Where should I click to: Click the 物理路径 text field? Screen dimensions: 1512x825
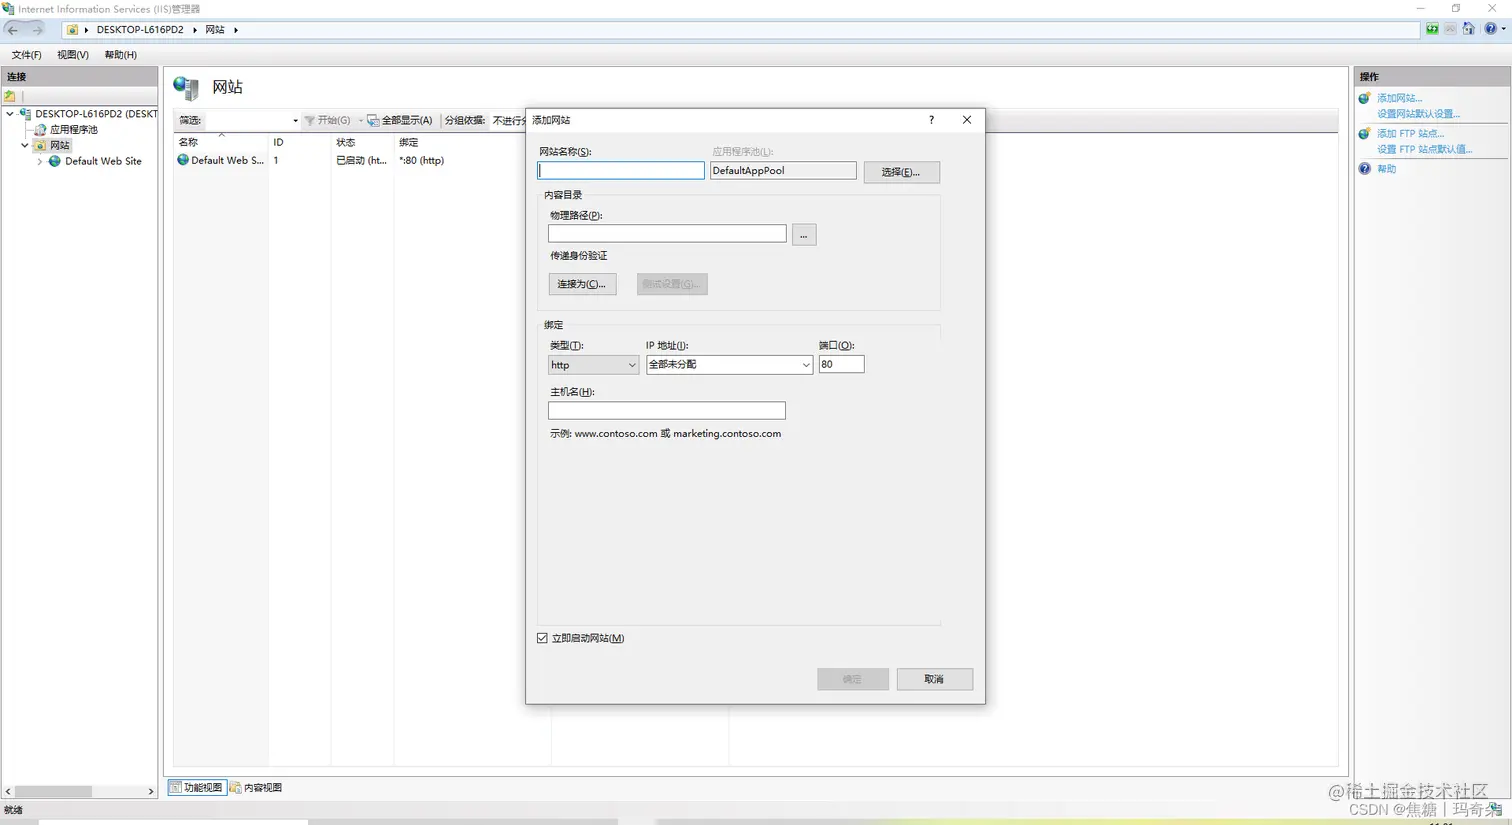coord(667,234)
